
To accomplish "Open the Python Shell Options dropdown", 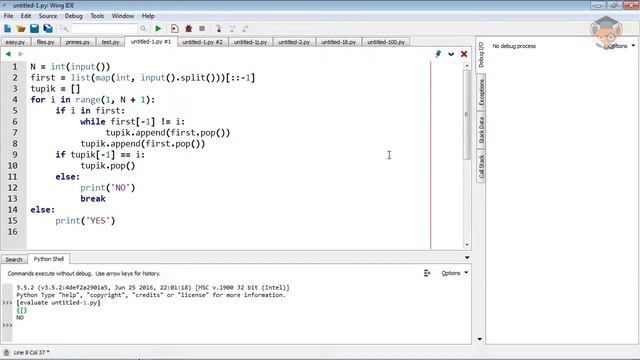I will click(x=454, y=273).
